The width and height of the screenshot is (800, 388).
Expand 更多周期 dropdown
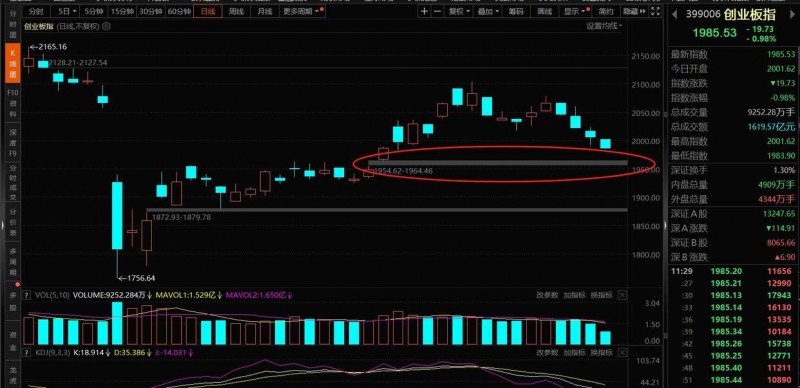tap(303, 11)
